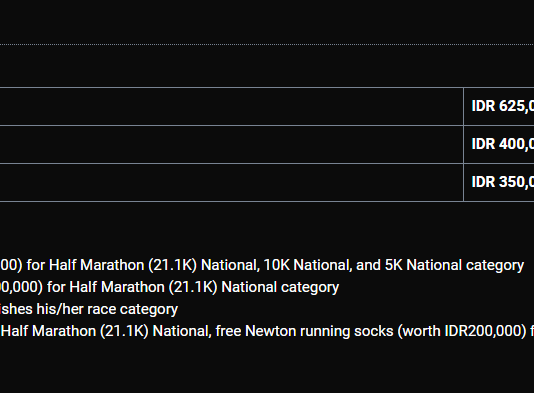Click the IDR 400 price cell

click(499, 144)
